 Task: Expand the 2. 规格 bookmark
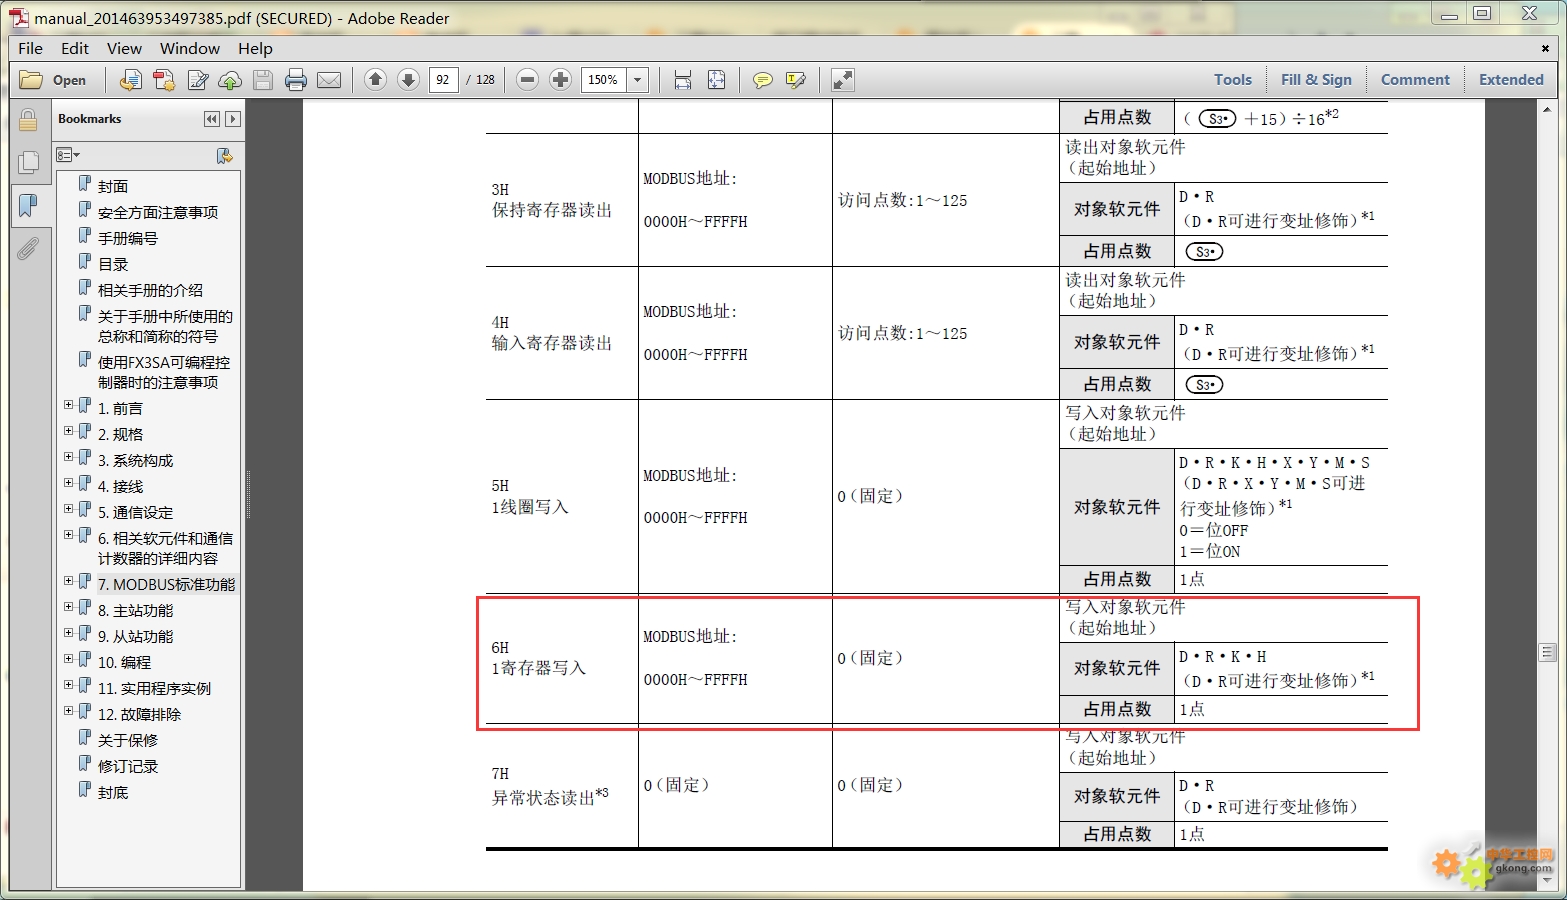[x=69, y=431]
